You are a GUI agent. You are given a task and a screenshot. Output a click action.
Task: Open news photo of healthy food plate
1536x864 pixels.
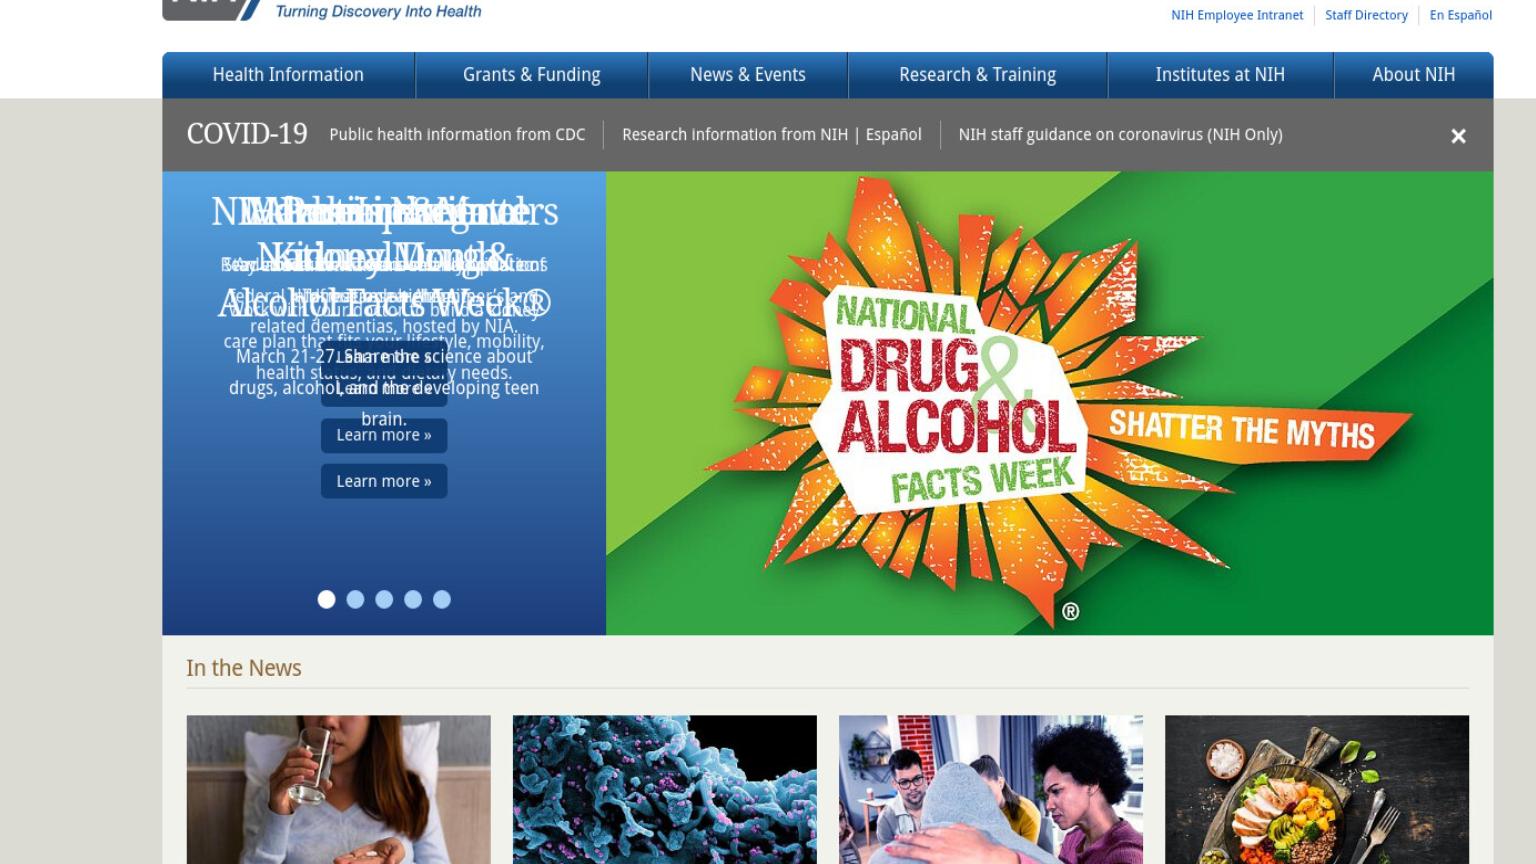pyautogui.click(x=1317, y=789)
